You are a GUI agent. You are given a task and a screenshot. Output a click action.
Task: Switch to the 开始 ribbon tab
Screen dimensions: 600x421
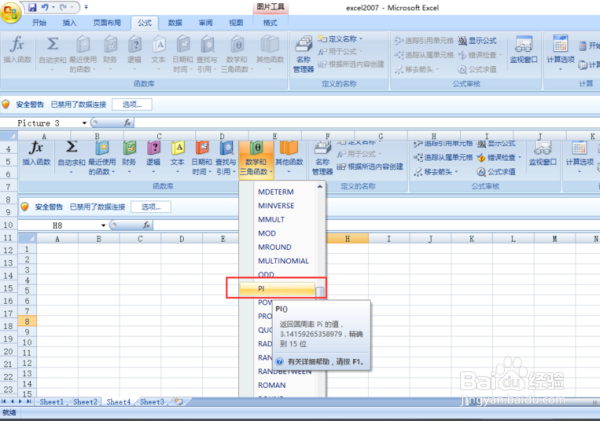point(39,23)
